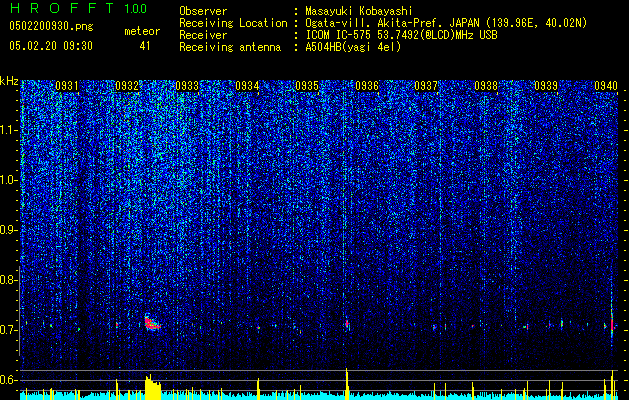
Task: Click the HROFFT title text
Action: 62,8
